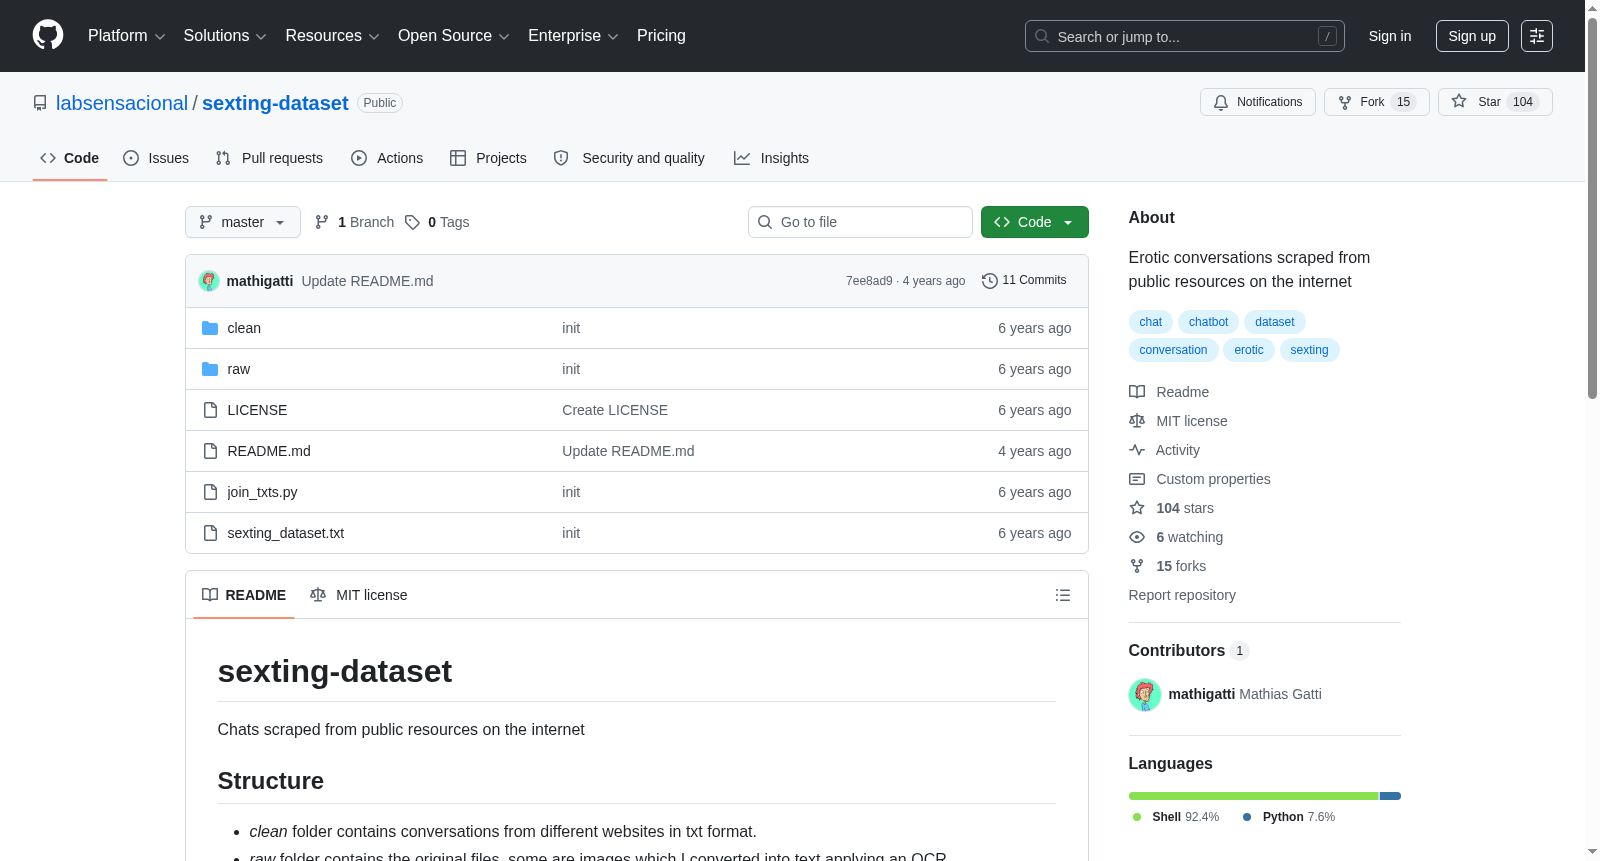Open the sexting_dataset.txt file
Screen dimensions: 1600x861
click(x=285, y=533)
